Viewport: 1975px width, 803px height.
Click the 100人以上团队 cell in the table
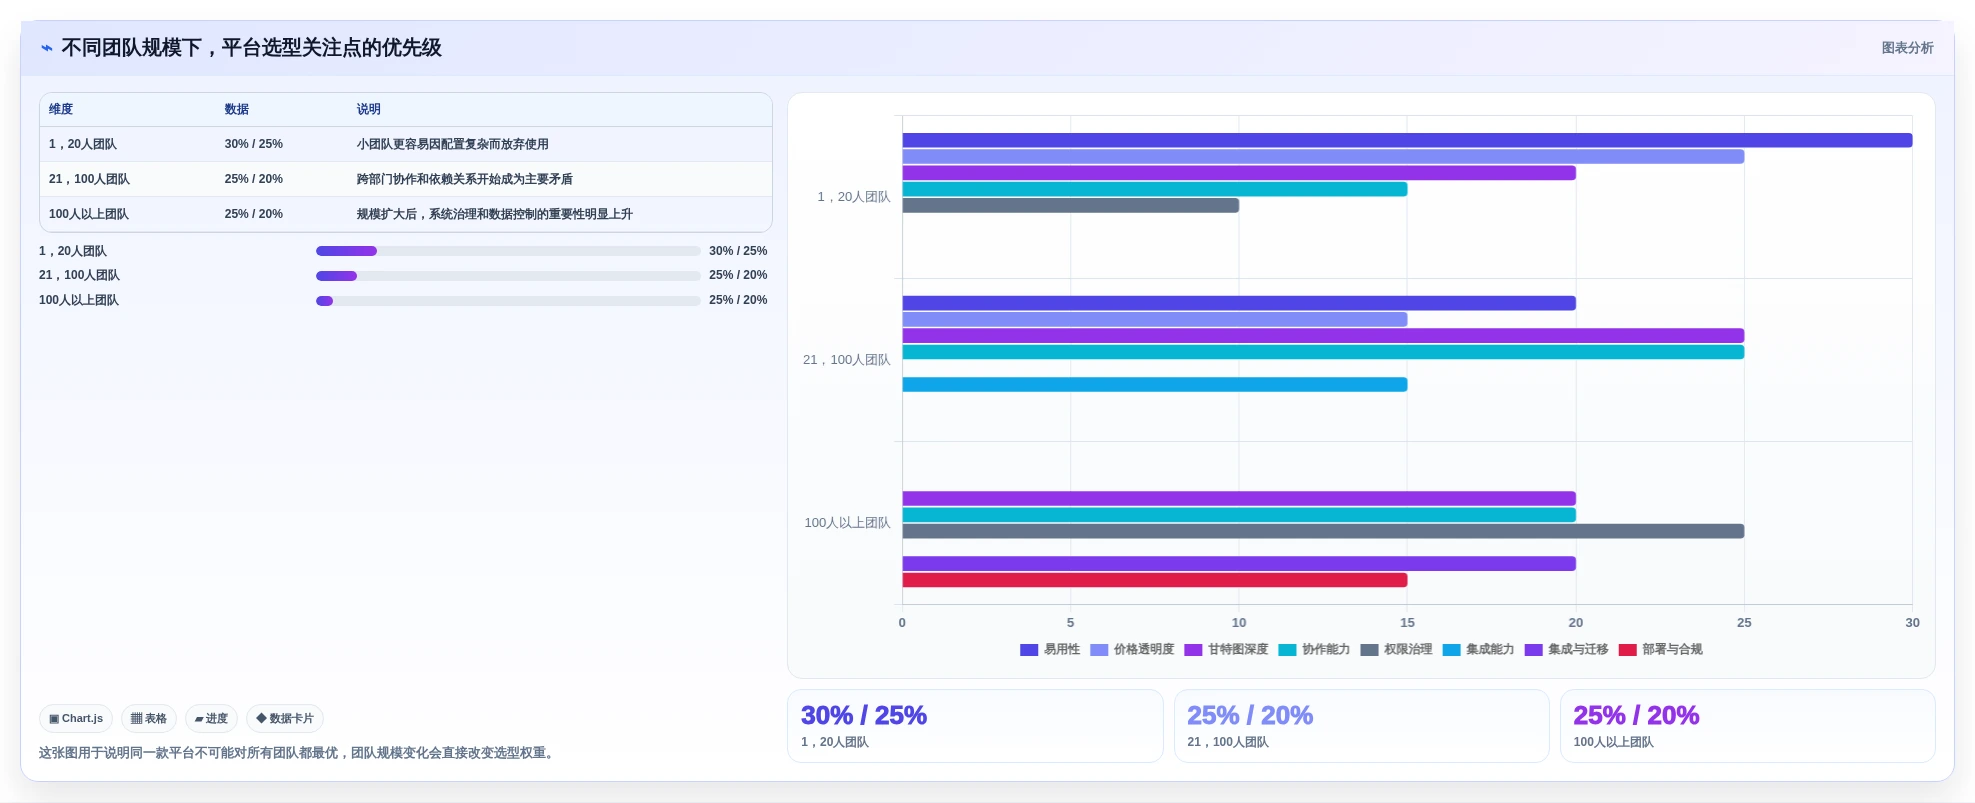tap(89, 214)
